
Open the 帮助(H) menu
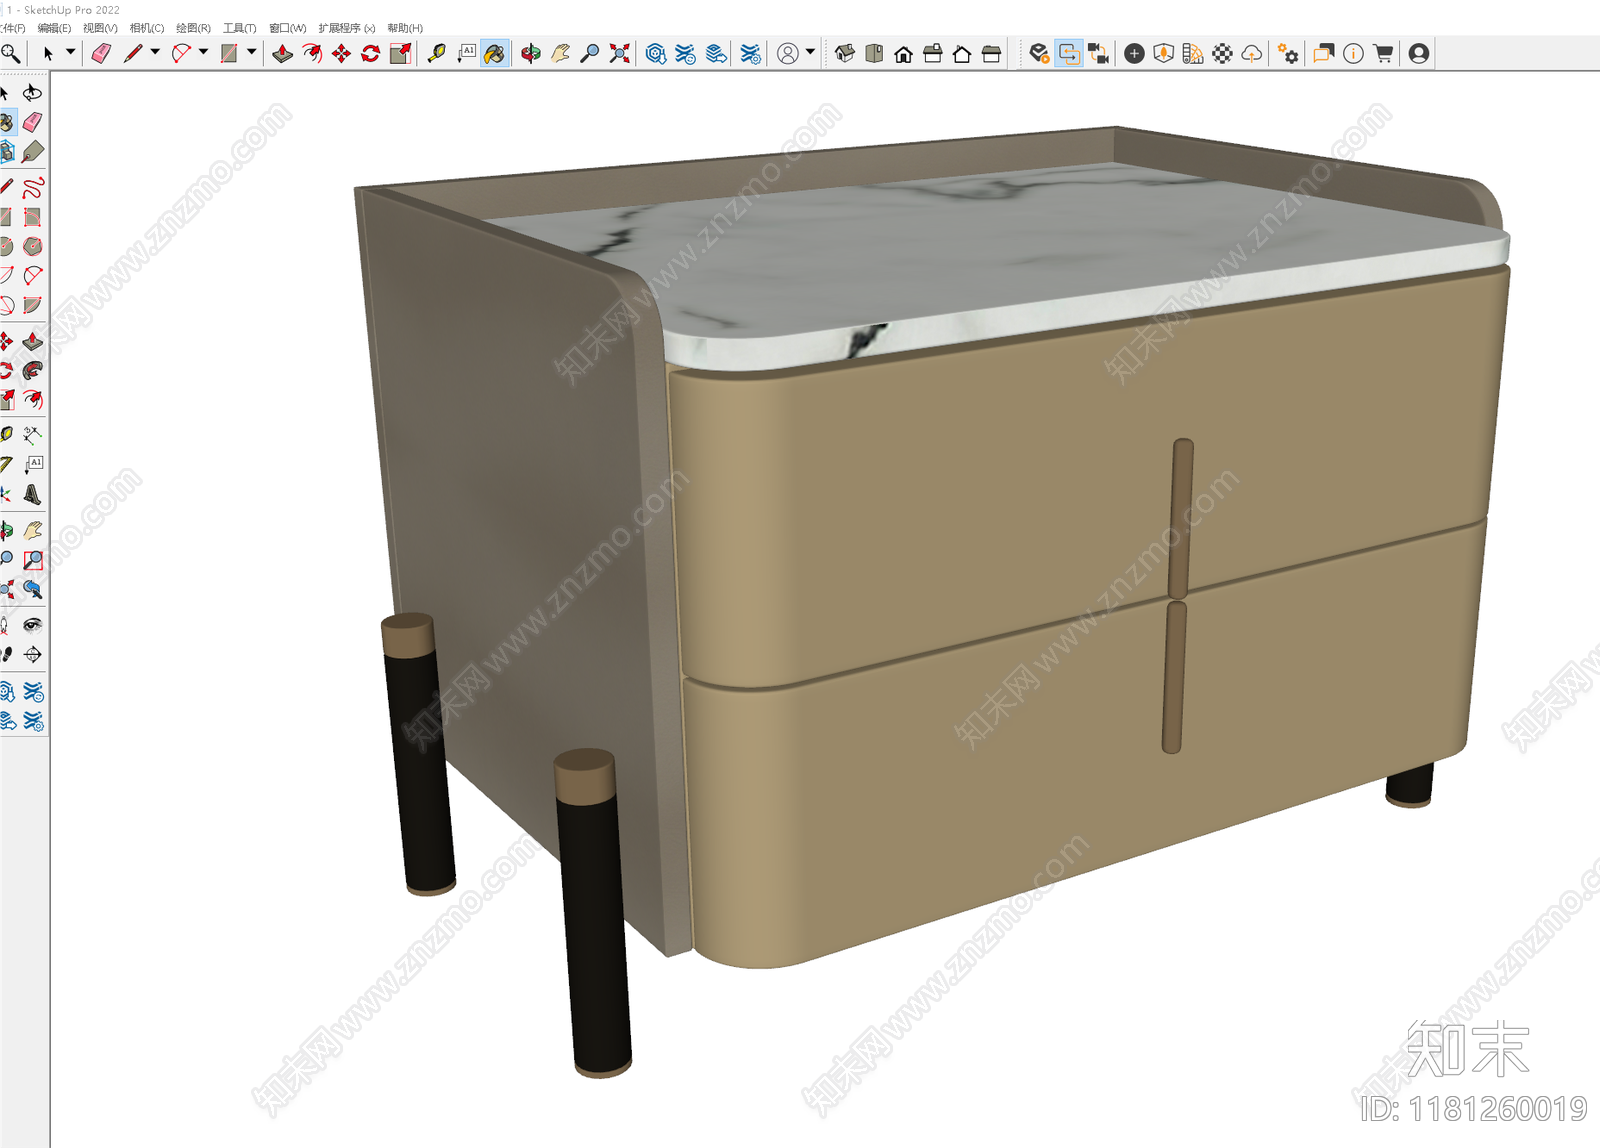(x=405, y=28)
